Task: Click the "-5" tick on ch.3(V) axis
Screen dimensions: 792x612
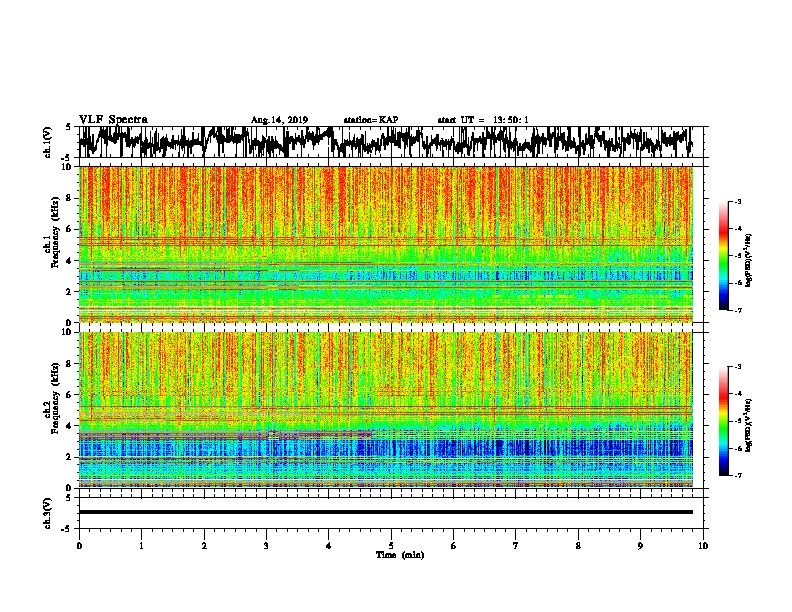Action: 68,529
